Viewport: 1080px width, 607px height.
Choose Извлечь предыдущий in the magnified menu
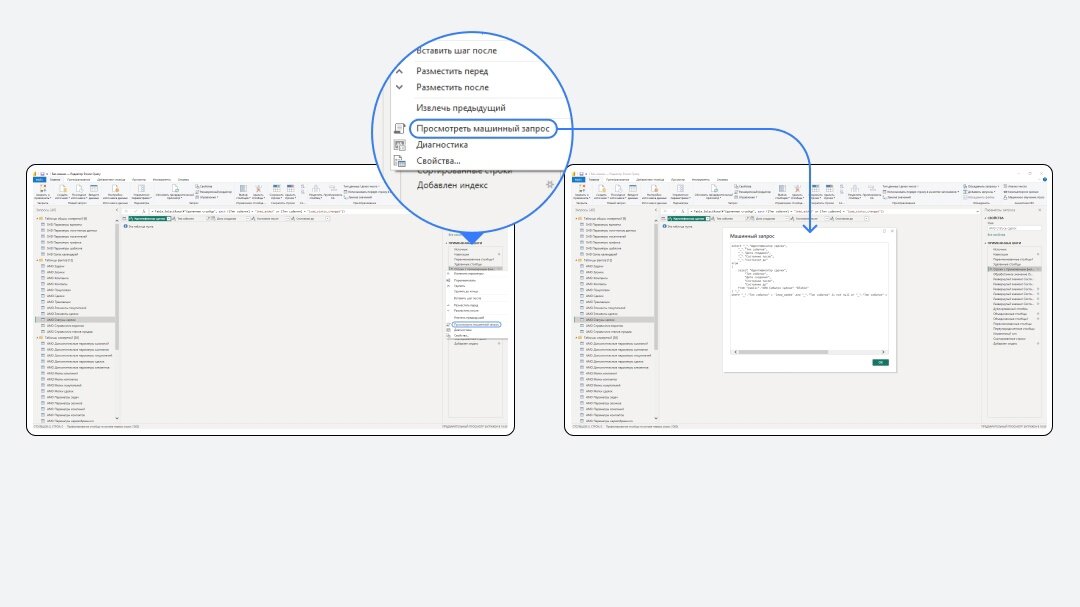point(460,107)
